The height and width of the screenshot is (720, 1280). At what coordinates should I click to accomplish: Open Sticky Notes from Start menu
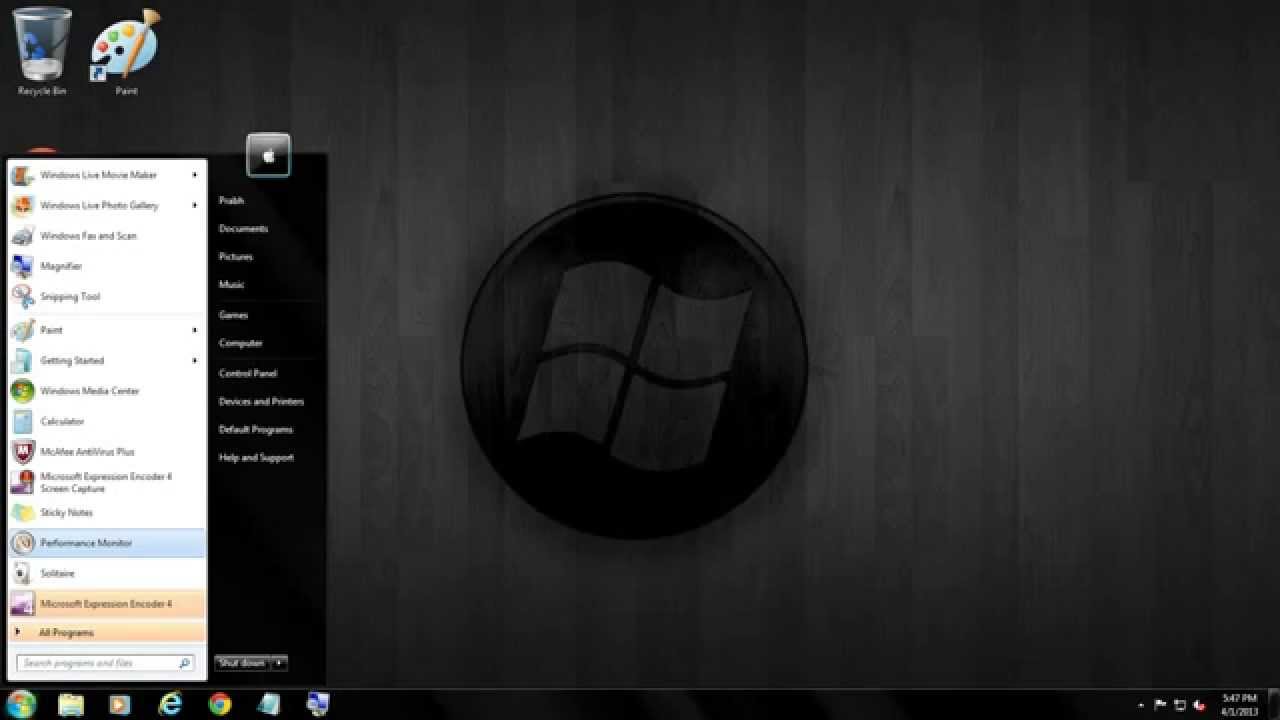[x=106, y=513]
